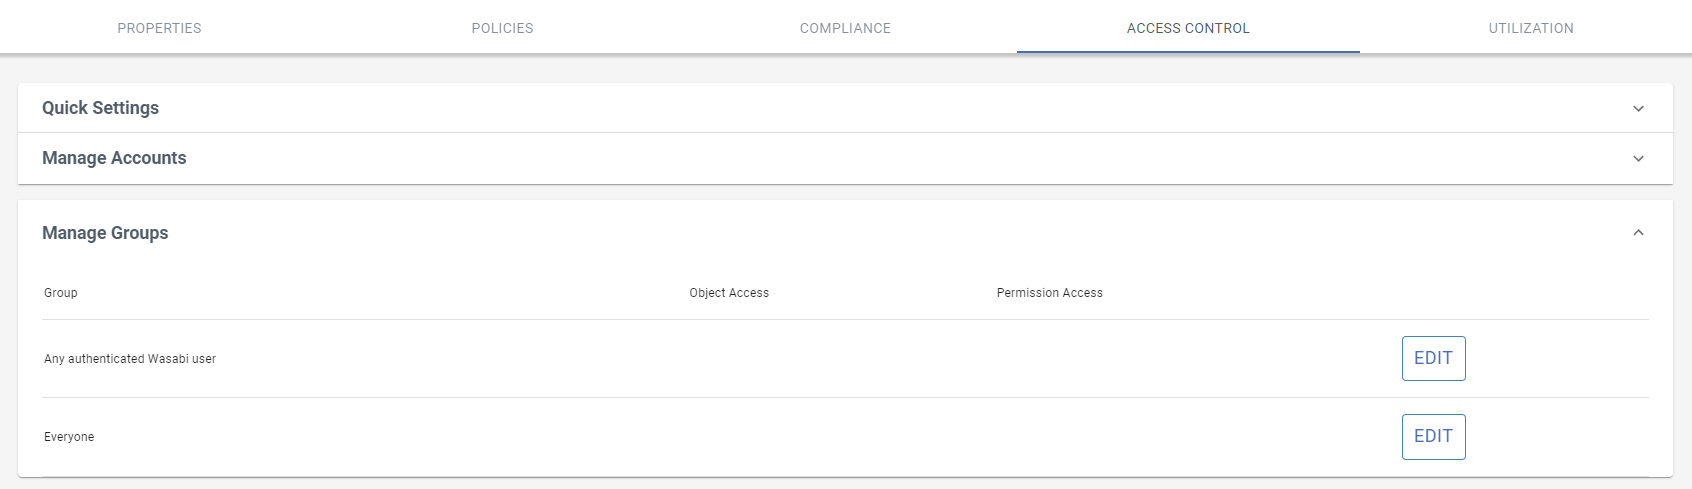View the Utilization tab
This screenshot has width=1692, height=489.
pos(1531,28)
